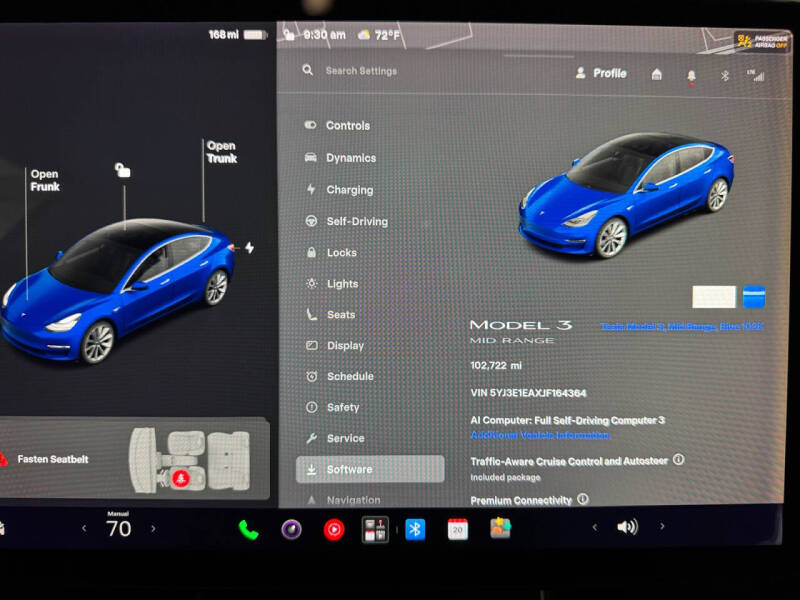This screenshot has width=800, height=600.
Task: Open the Calendar app icon
Action: 458,530
